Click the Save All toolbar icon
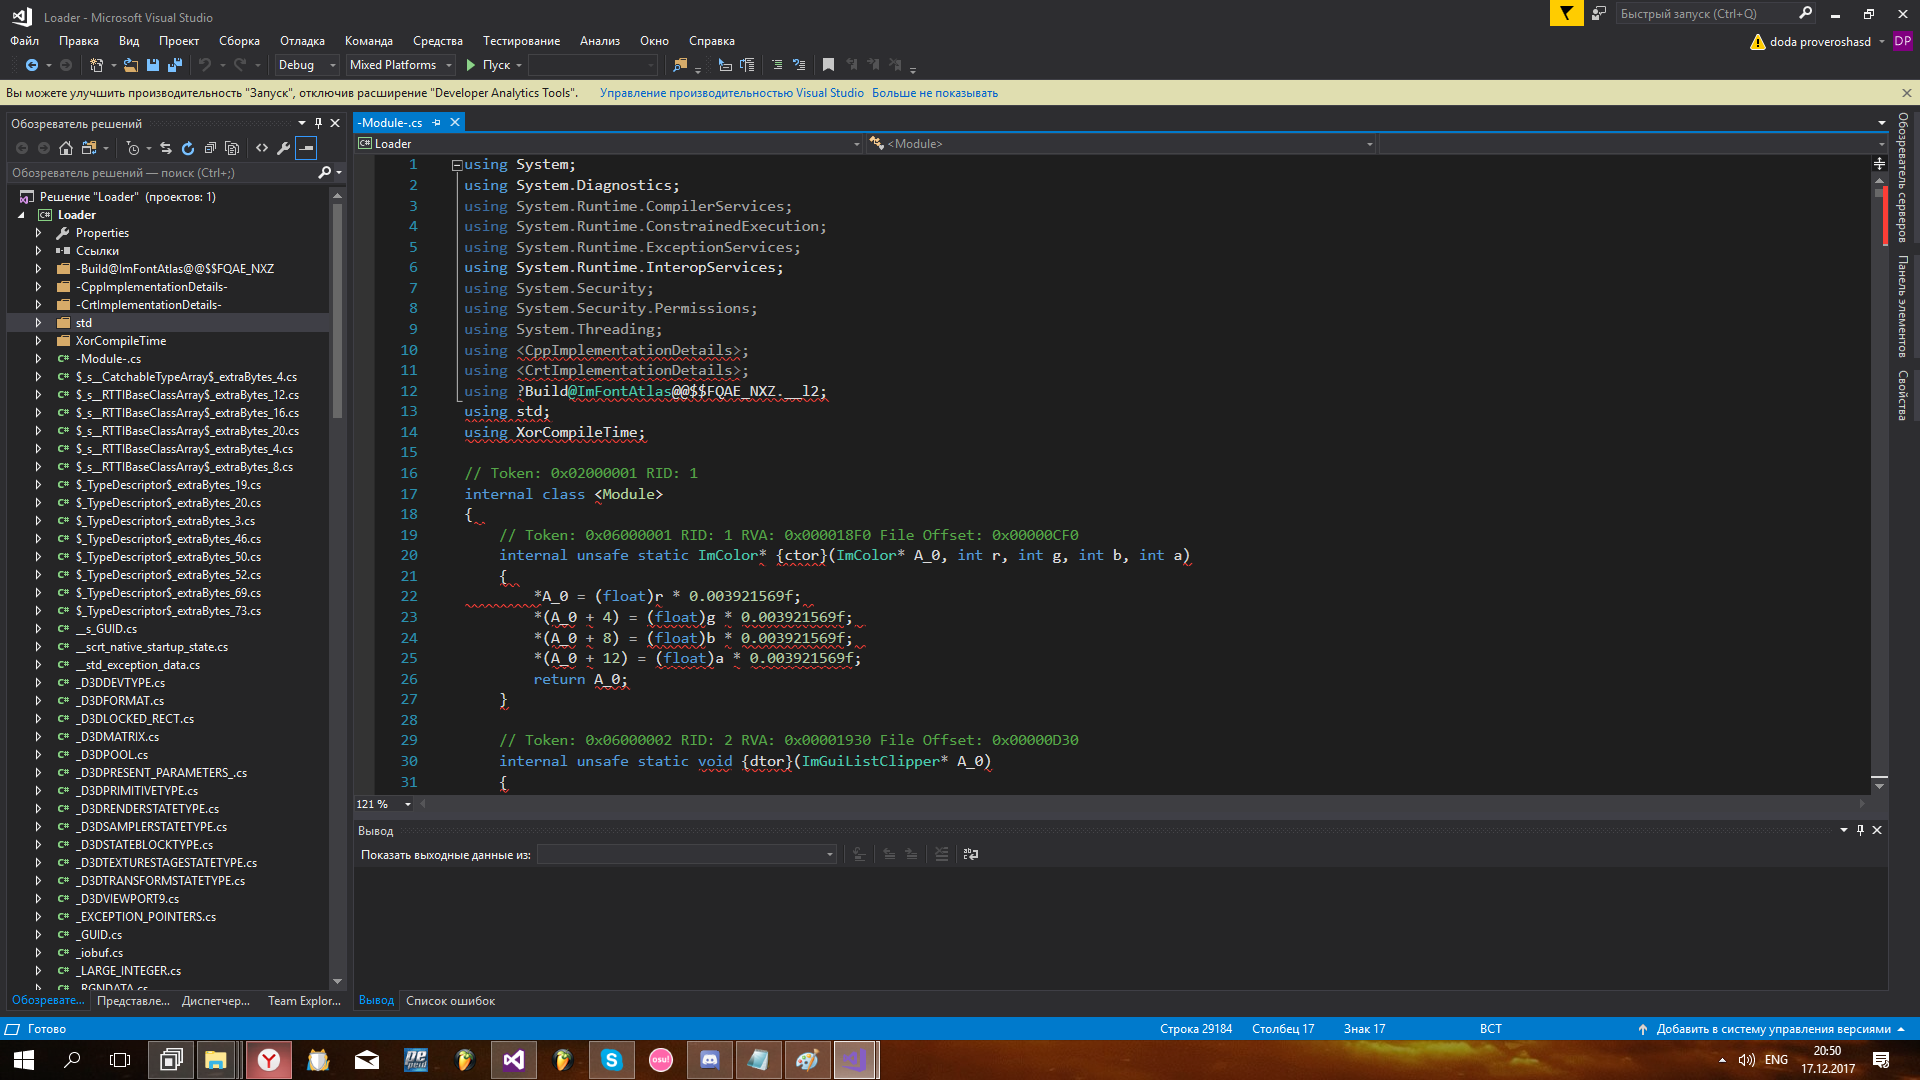The width and height of the screenshot is (1920, 1080). (175, 65)
